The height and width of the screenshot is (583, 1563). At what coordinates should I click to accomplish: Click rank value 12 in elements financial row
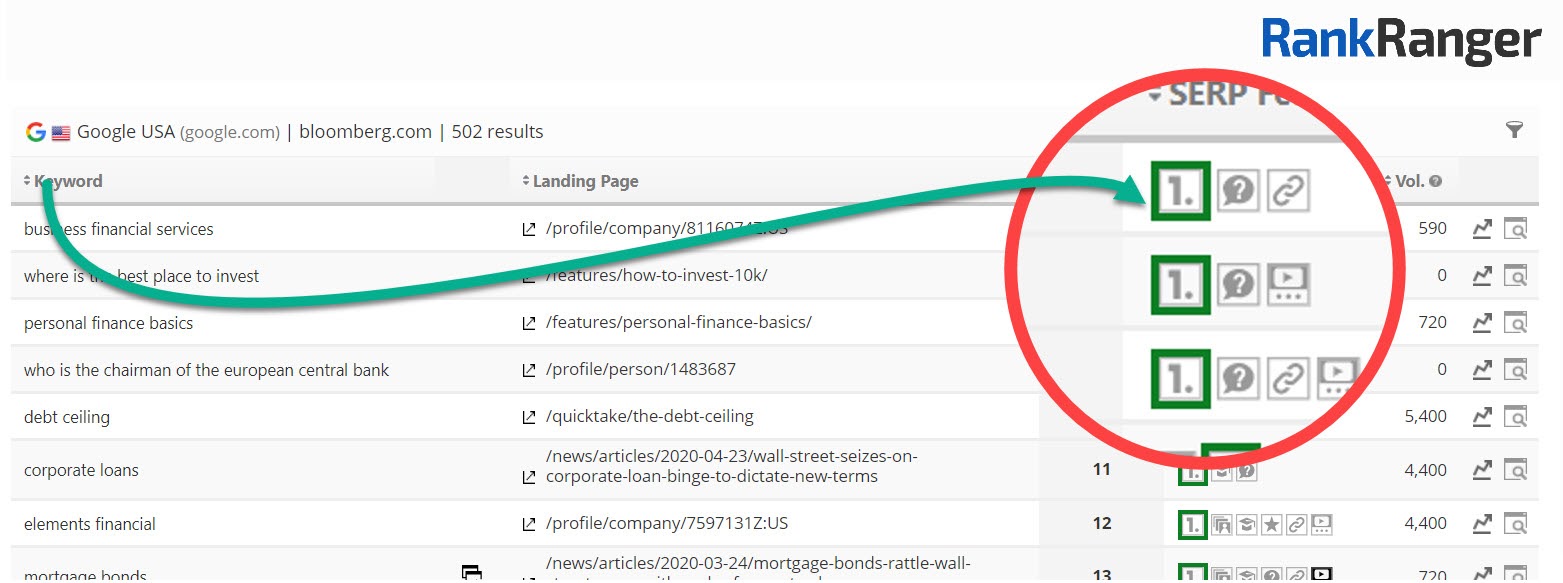pyautogui.click(x=1102, y=523)
